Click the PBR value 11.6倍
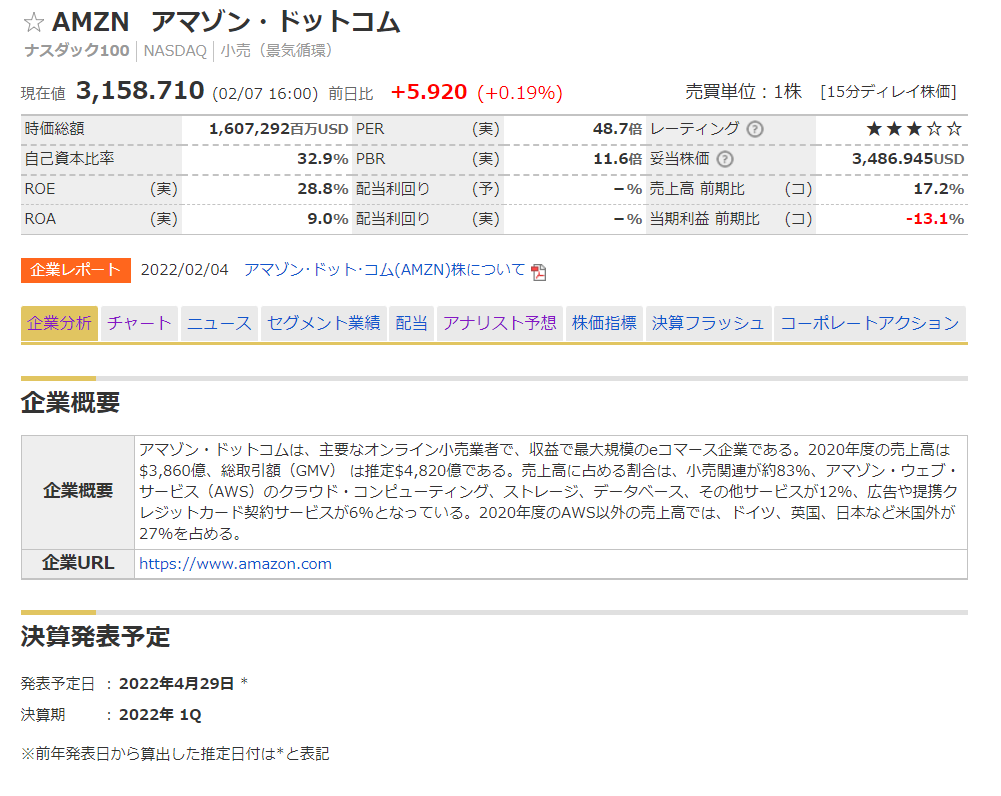 pyautogui.click(x=617, y=160)
